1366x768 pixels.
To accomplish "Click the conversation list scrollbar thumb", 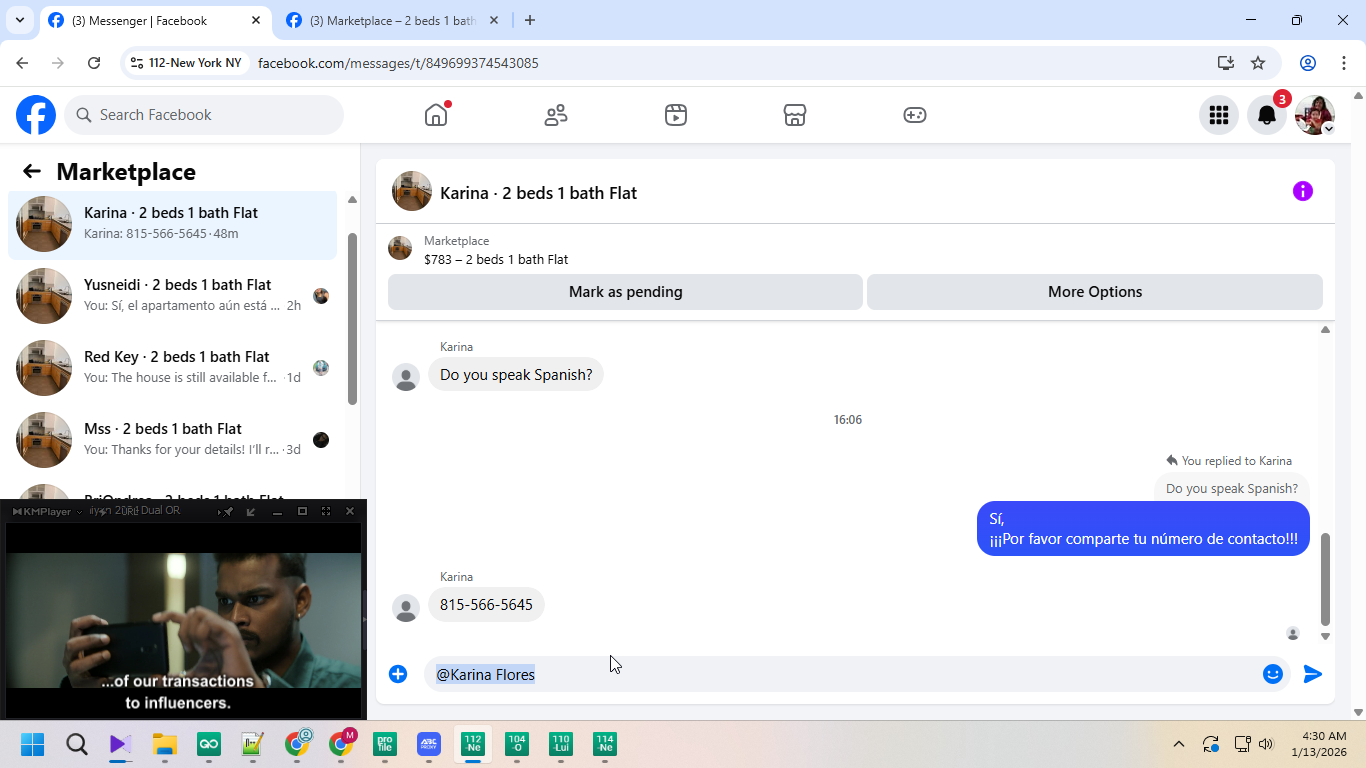I will pos(352,319).
